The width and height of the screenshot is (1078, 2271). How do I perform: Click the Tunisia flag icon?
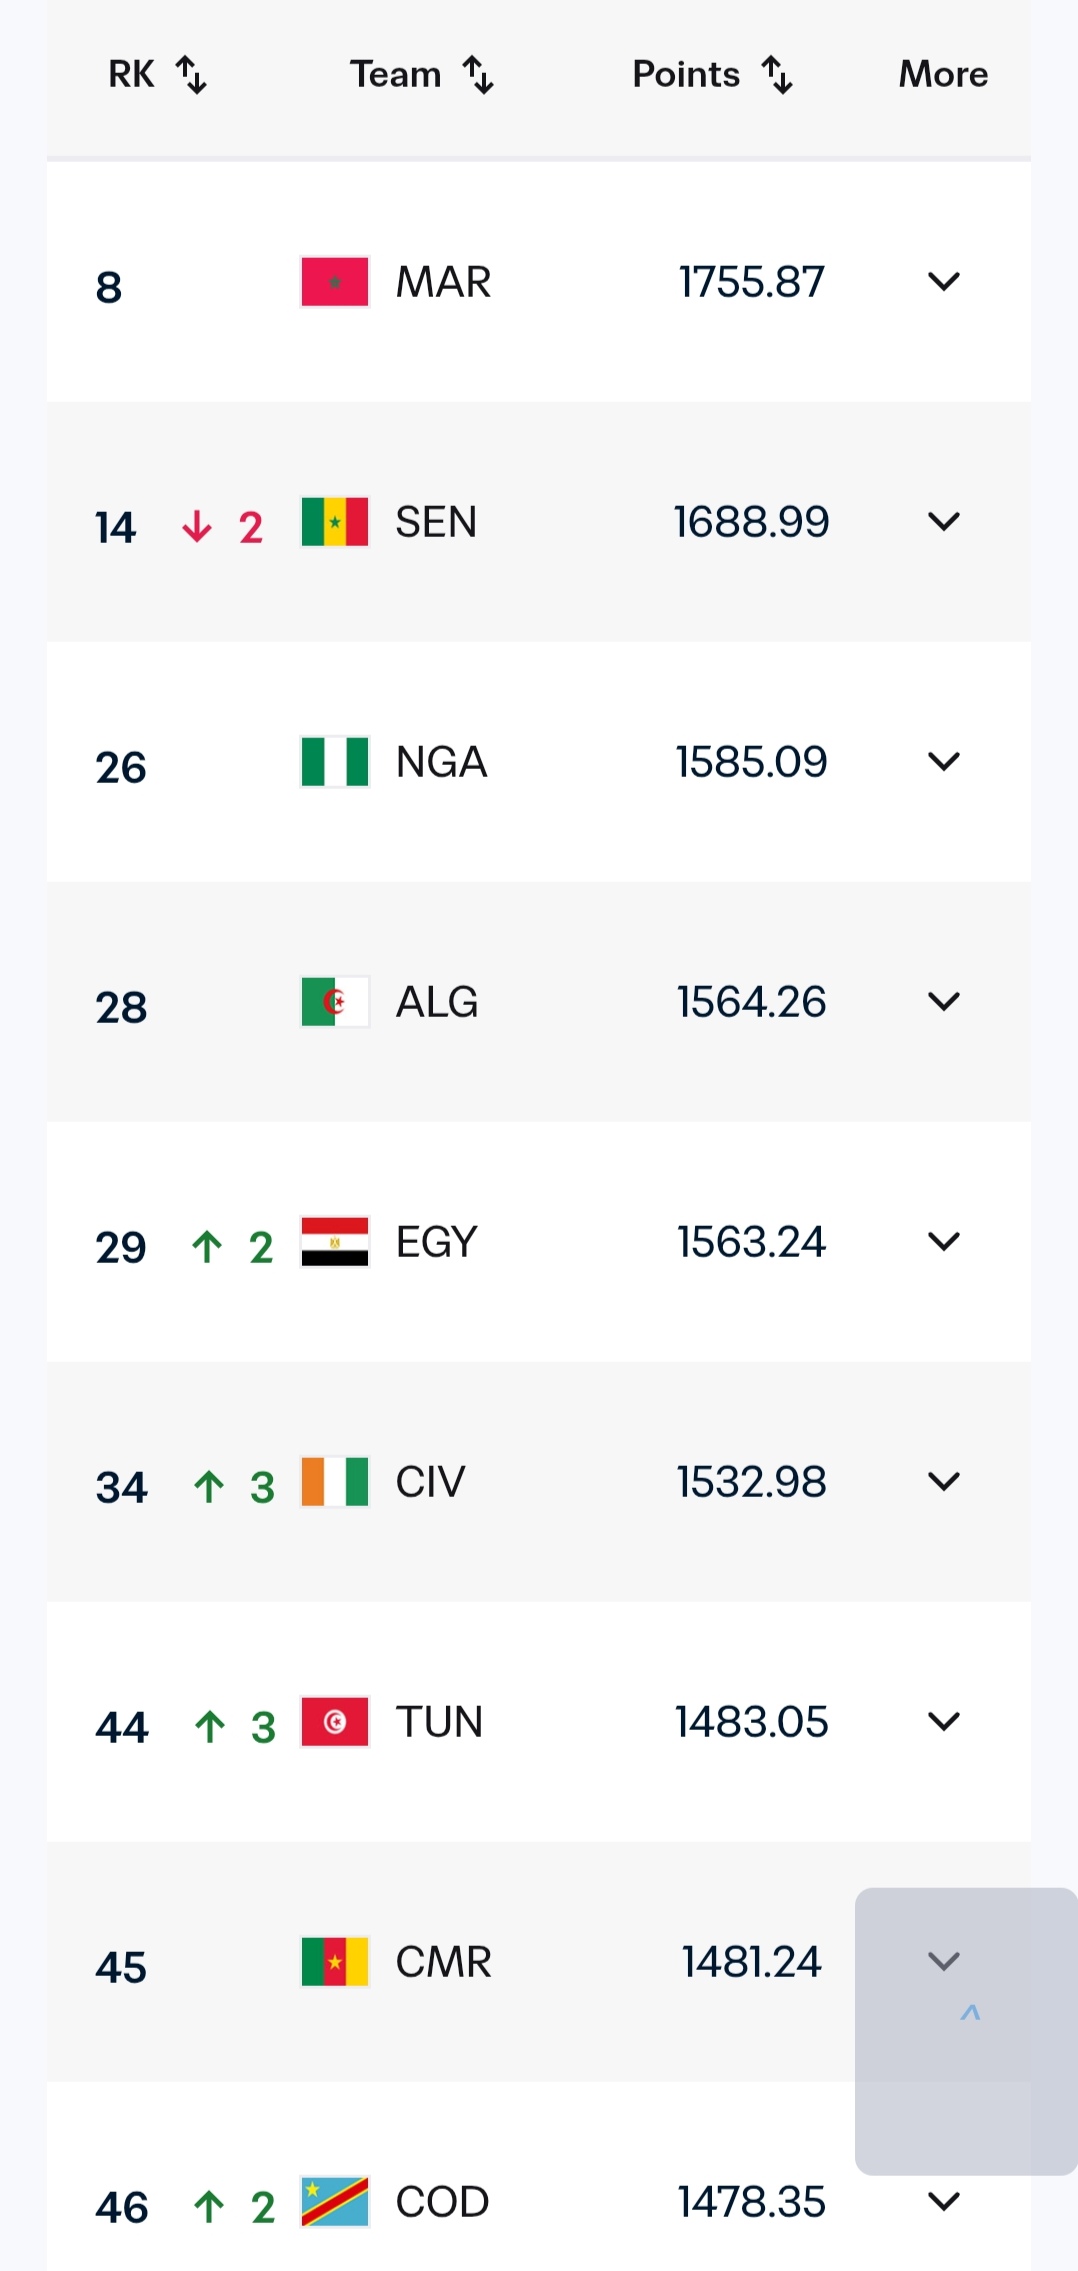(x=335, y=1722)
